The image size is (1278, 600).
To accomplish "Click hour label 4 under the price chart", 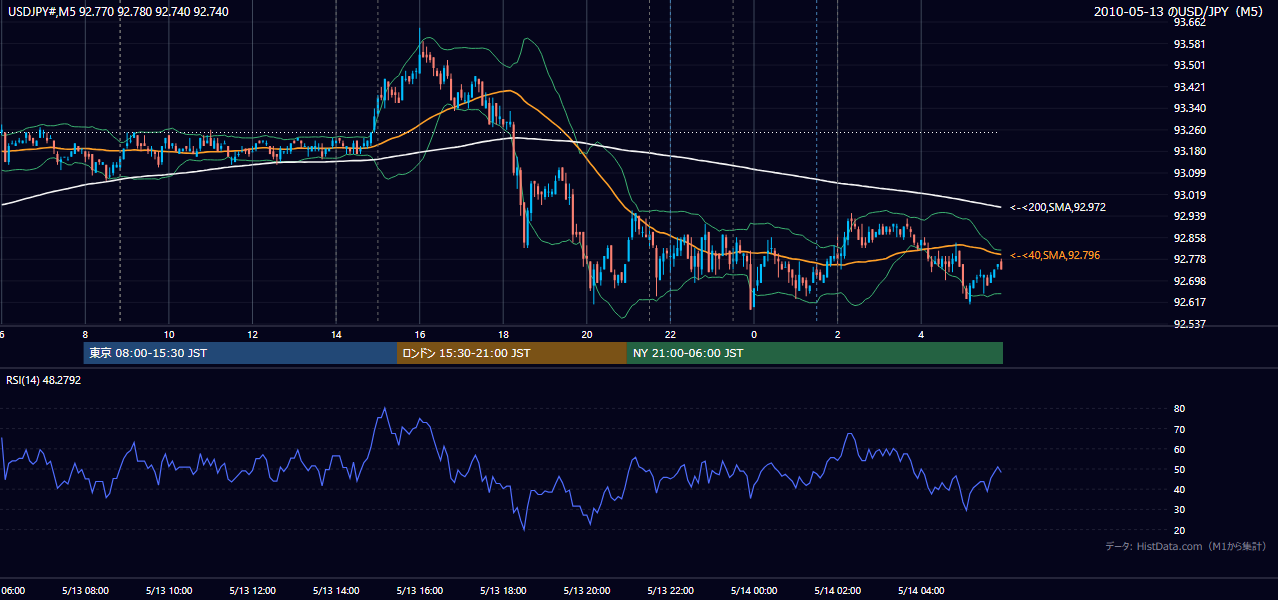I will 921,334.
